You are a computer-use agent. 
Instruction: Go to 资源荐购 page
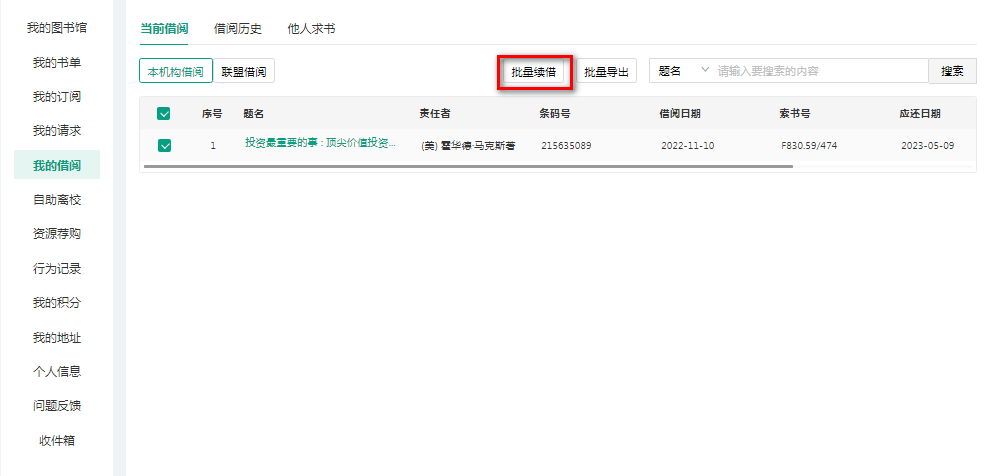tap(56, 234)
